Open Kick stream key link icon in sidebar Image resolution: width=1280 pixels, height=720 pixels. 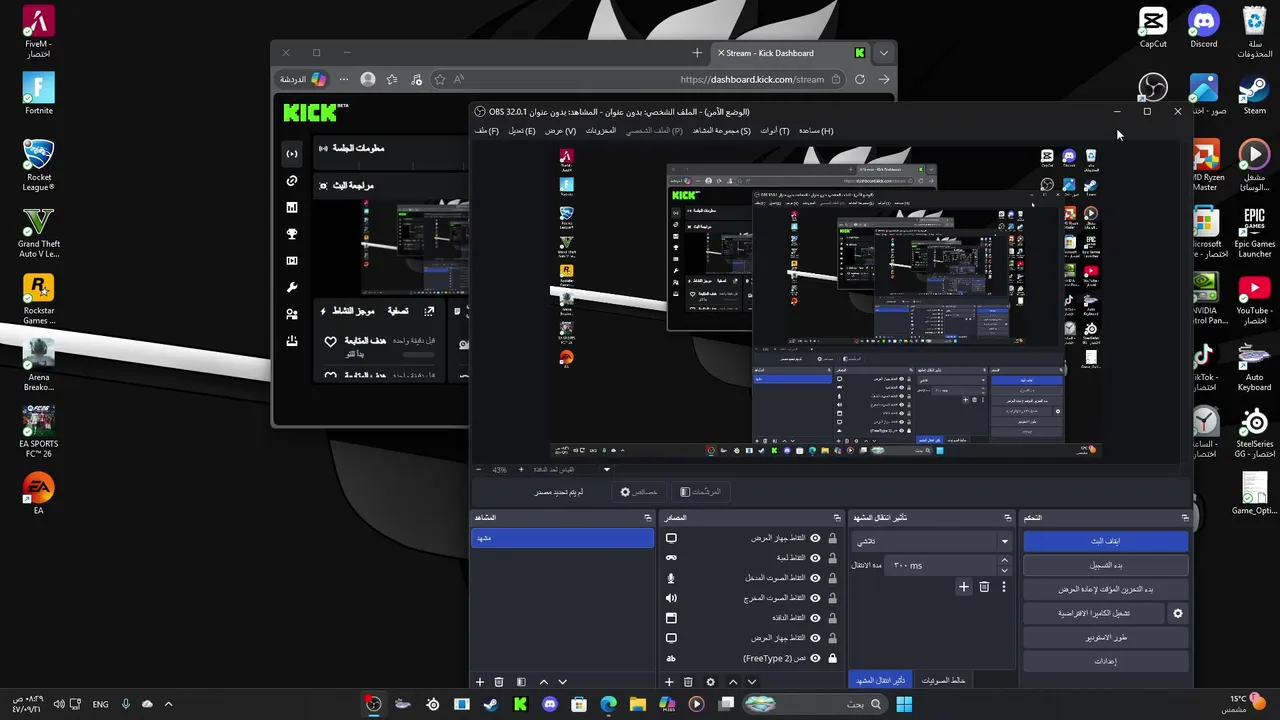(292, 181)
